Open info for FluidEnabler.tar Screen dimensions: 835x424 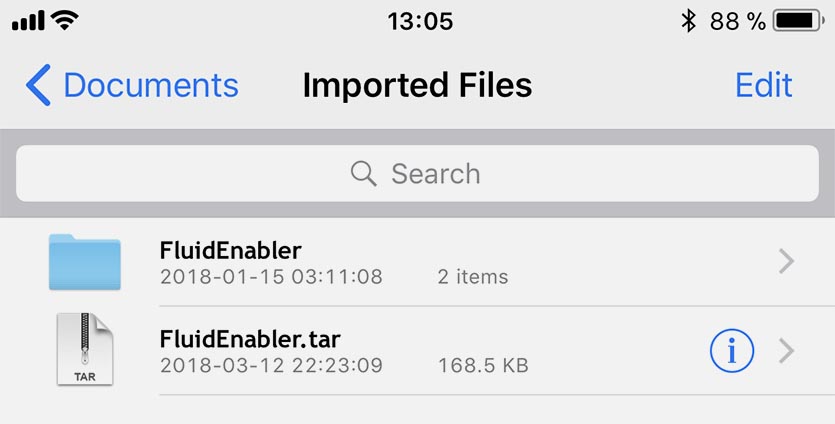click(731, 350)
